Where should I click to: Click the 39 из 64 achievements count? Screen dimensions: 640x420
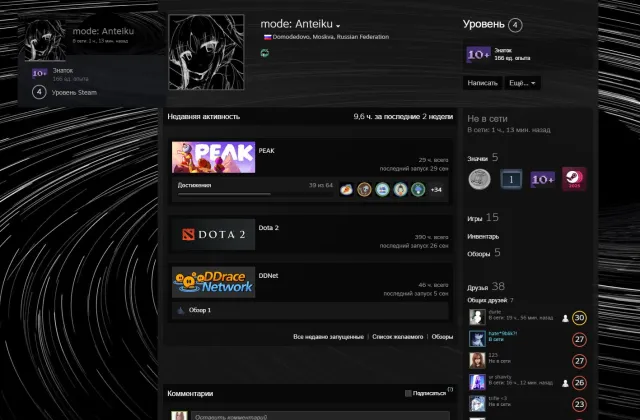click(x=321, y=185)
